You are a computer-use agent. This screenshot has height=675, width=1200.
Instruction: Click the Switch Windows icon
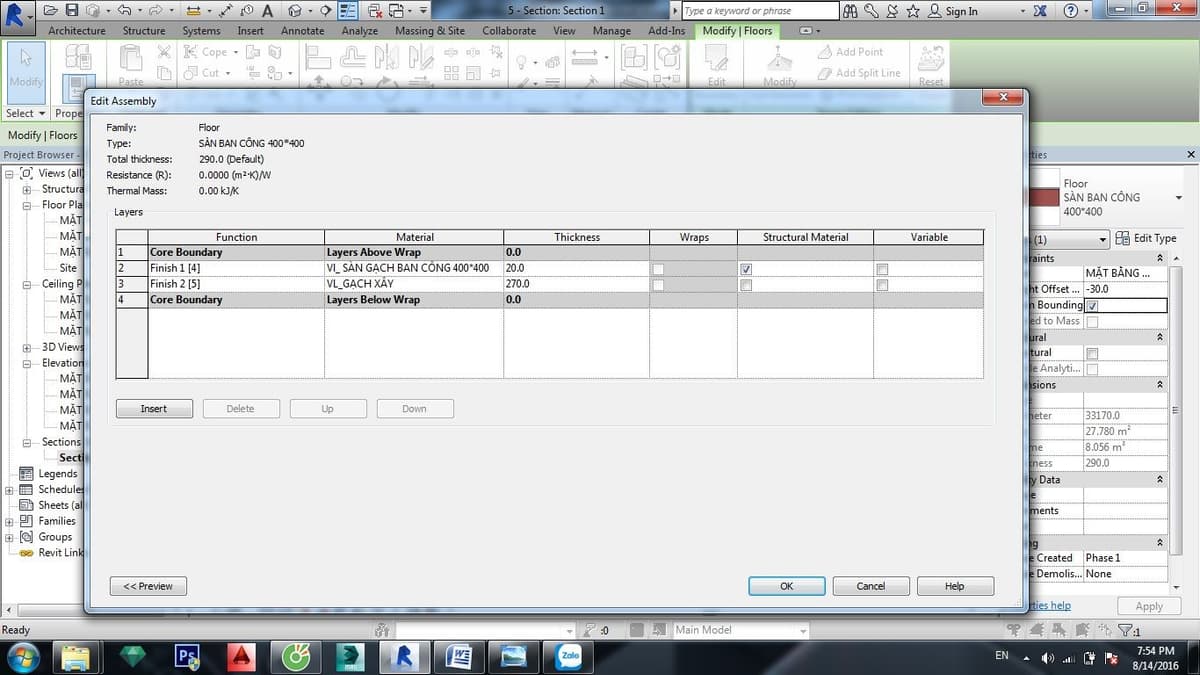[397, 10]
